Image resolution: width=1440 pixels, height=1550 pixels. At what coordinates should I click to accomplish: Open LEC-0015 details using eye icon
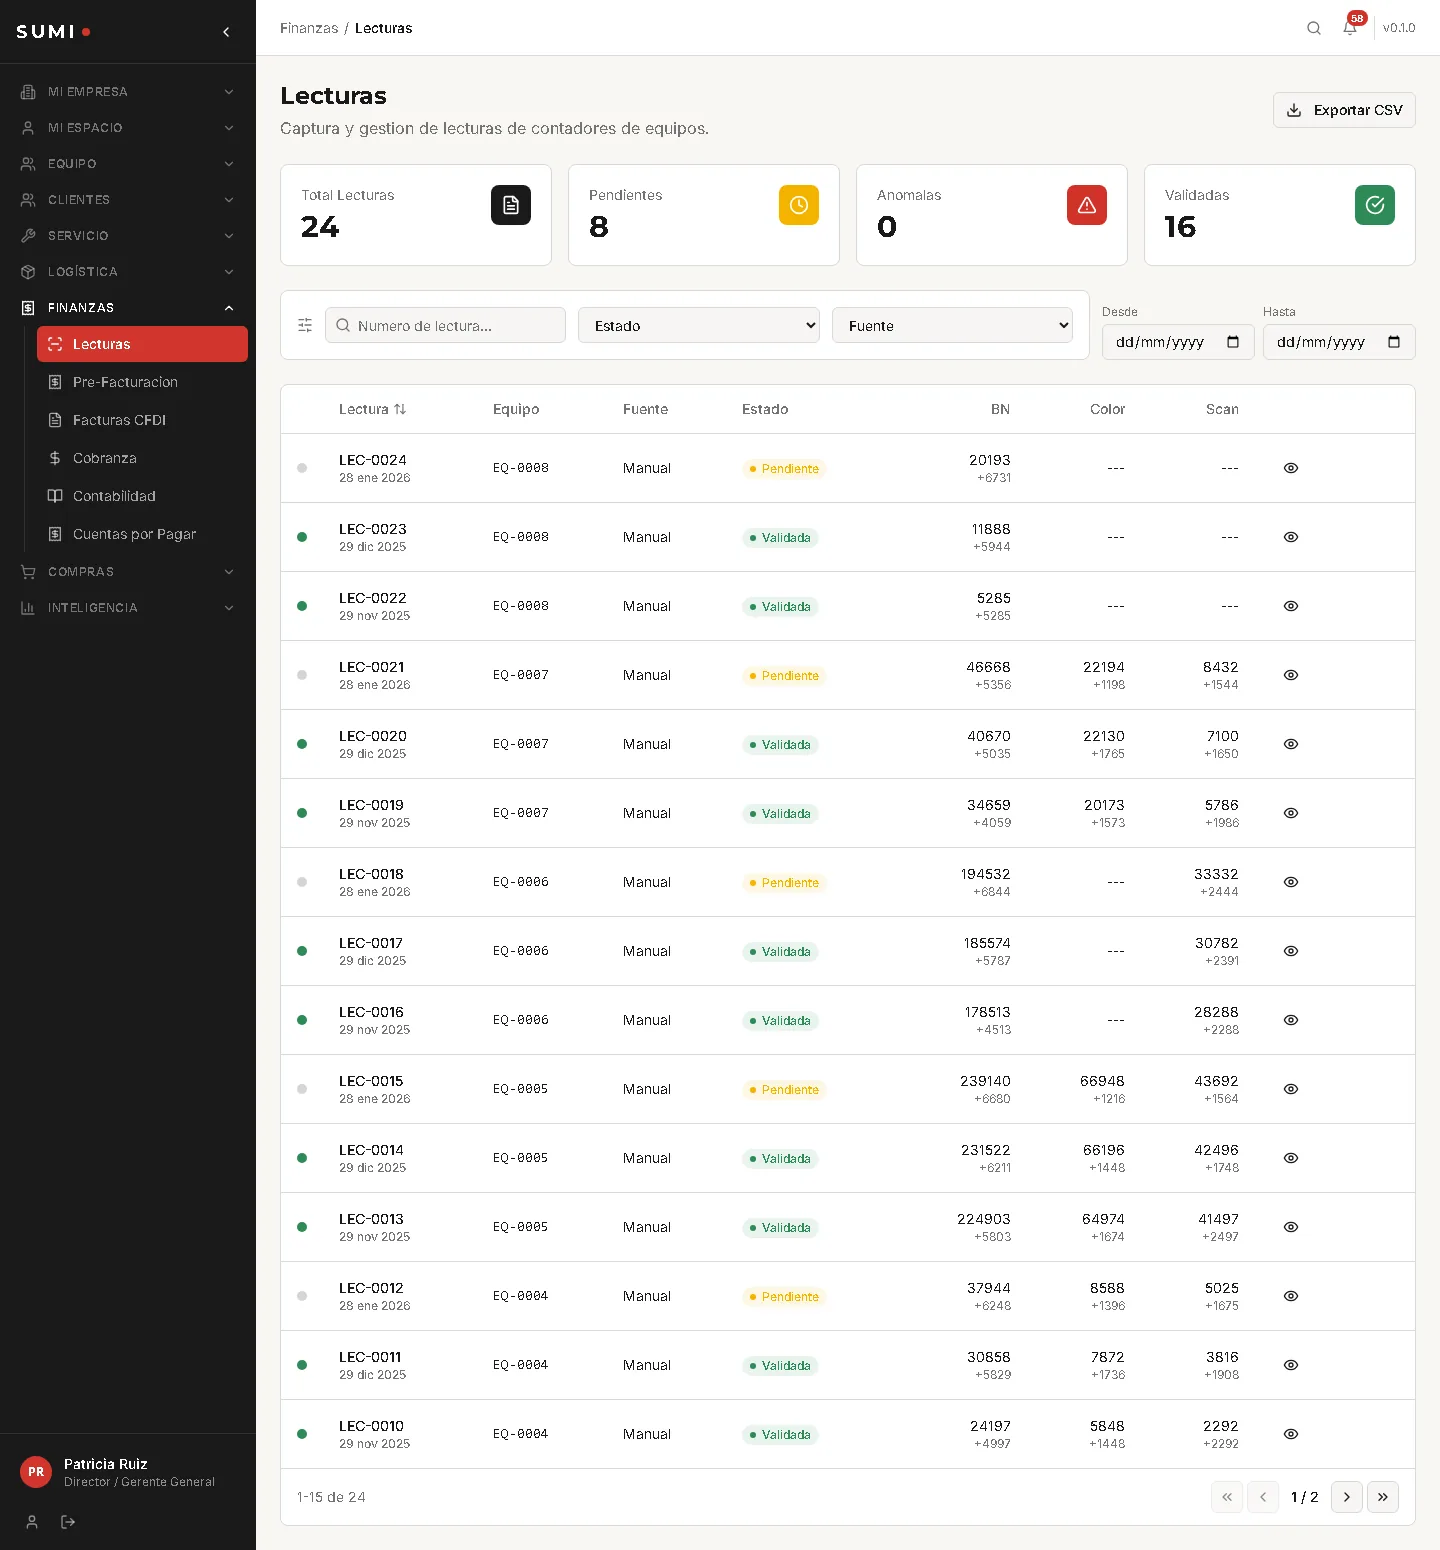click(1291, 1089)
